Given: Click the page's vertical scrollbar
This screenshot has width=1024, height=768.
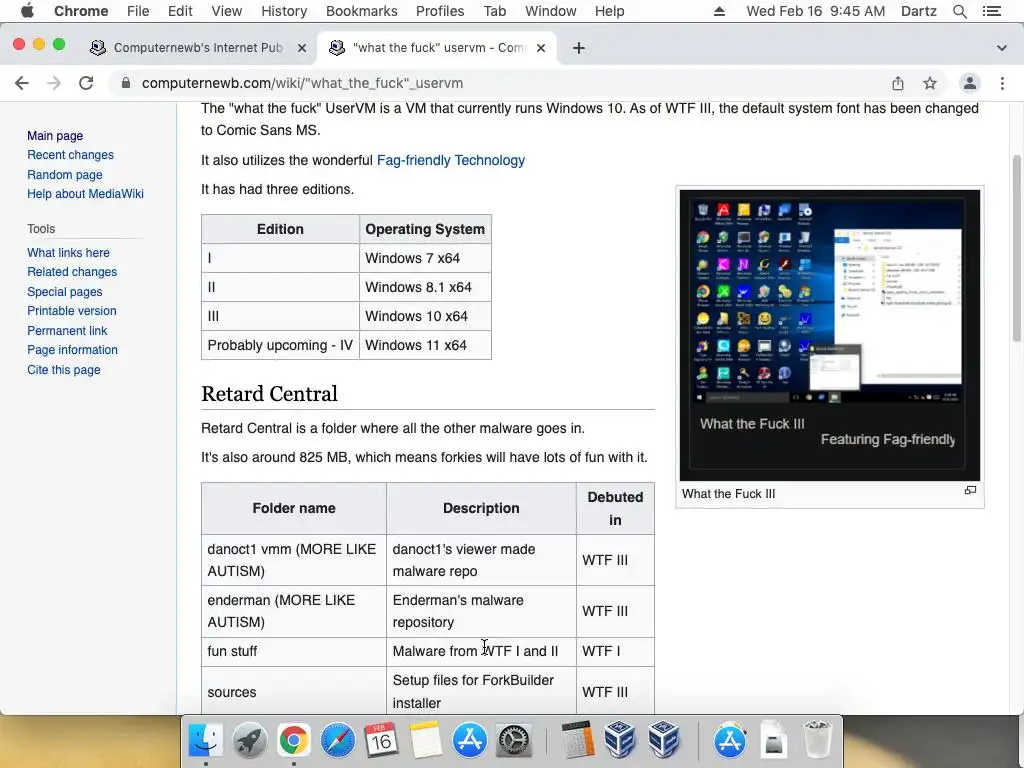Looking at the screenshot, I should tap(1017, 248).
